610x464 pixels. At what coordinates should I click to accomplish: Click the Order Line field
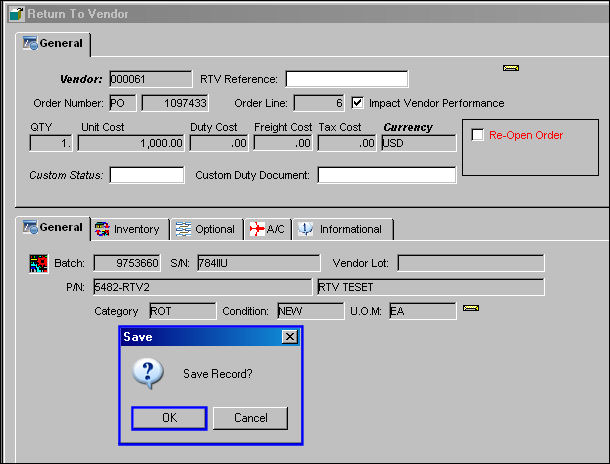pyautogui.click(x=319, y=103)
